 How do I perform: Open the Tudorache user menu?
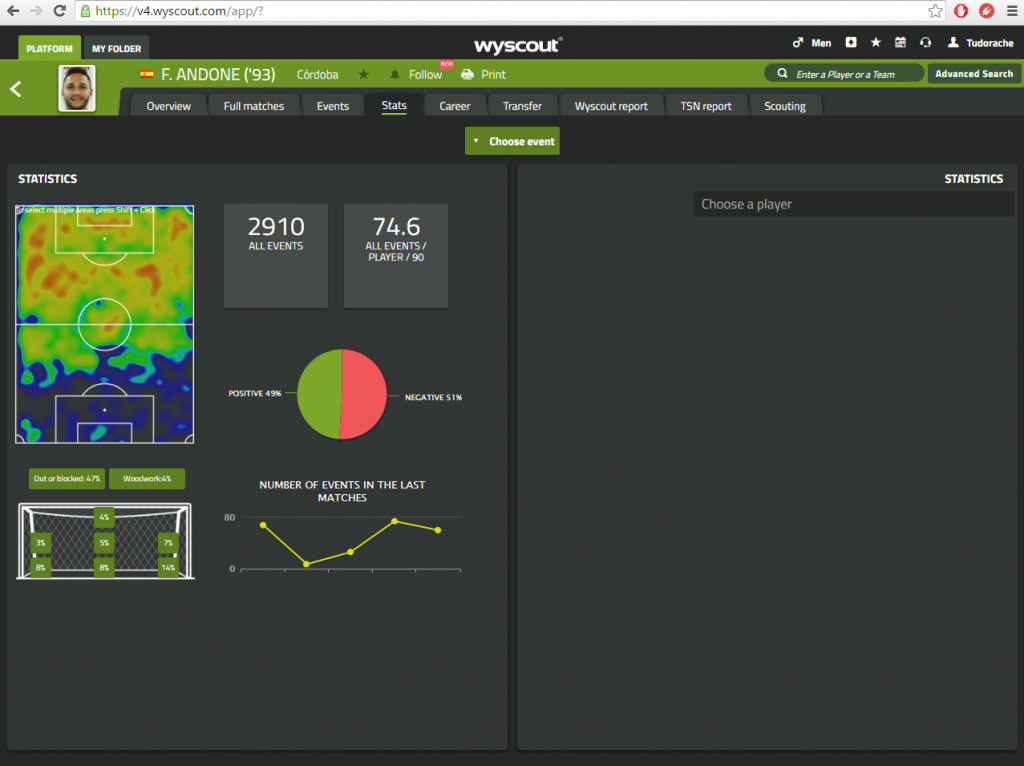coord(980,43)
